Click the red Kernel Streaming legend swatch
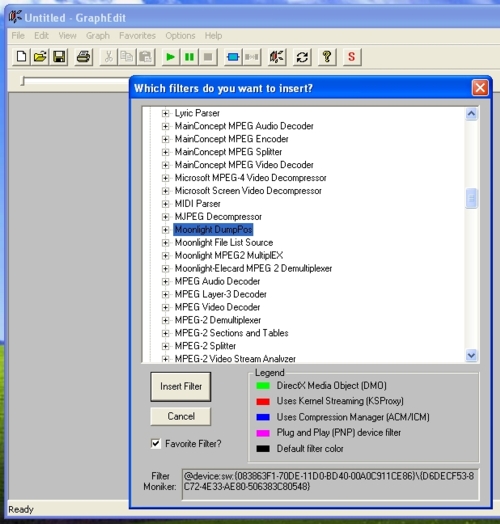500x524 pixels. coord(263,402)
